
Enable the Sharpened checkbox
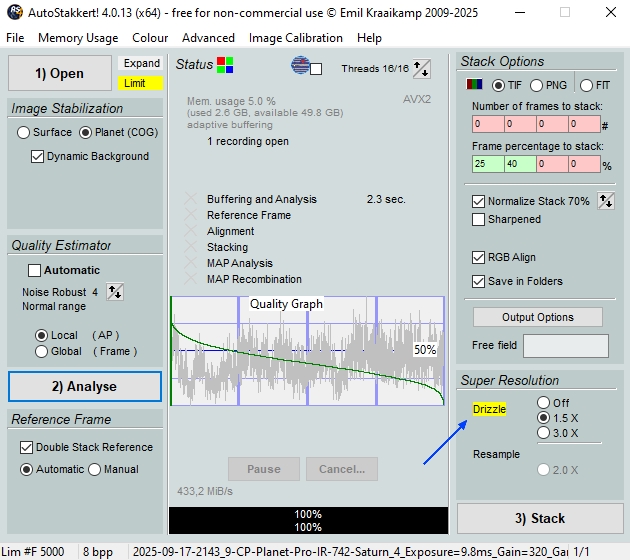point(478,219)
